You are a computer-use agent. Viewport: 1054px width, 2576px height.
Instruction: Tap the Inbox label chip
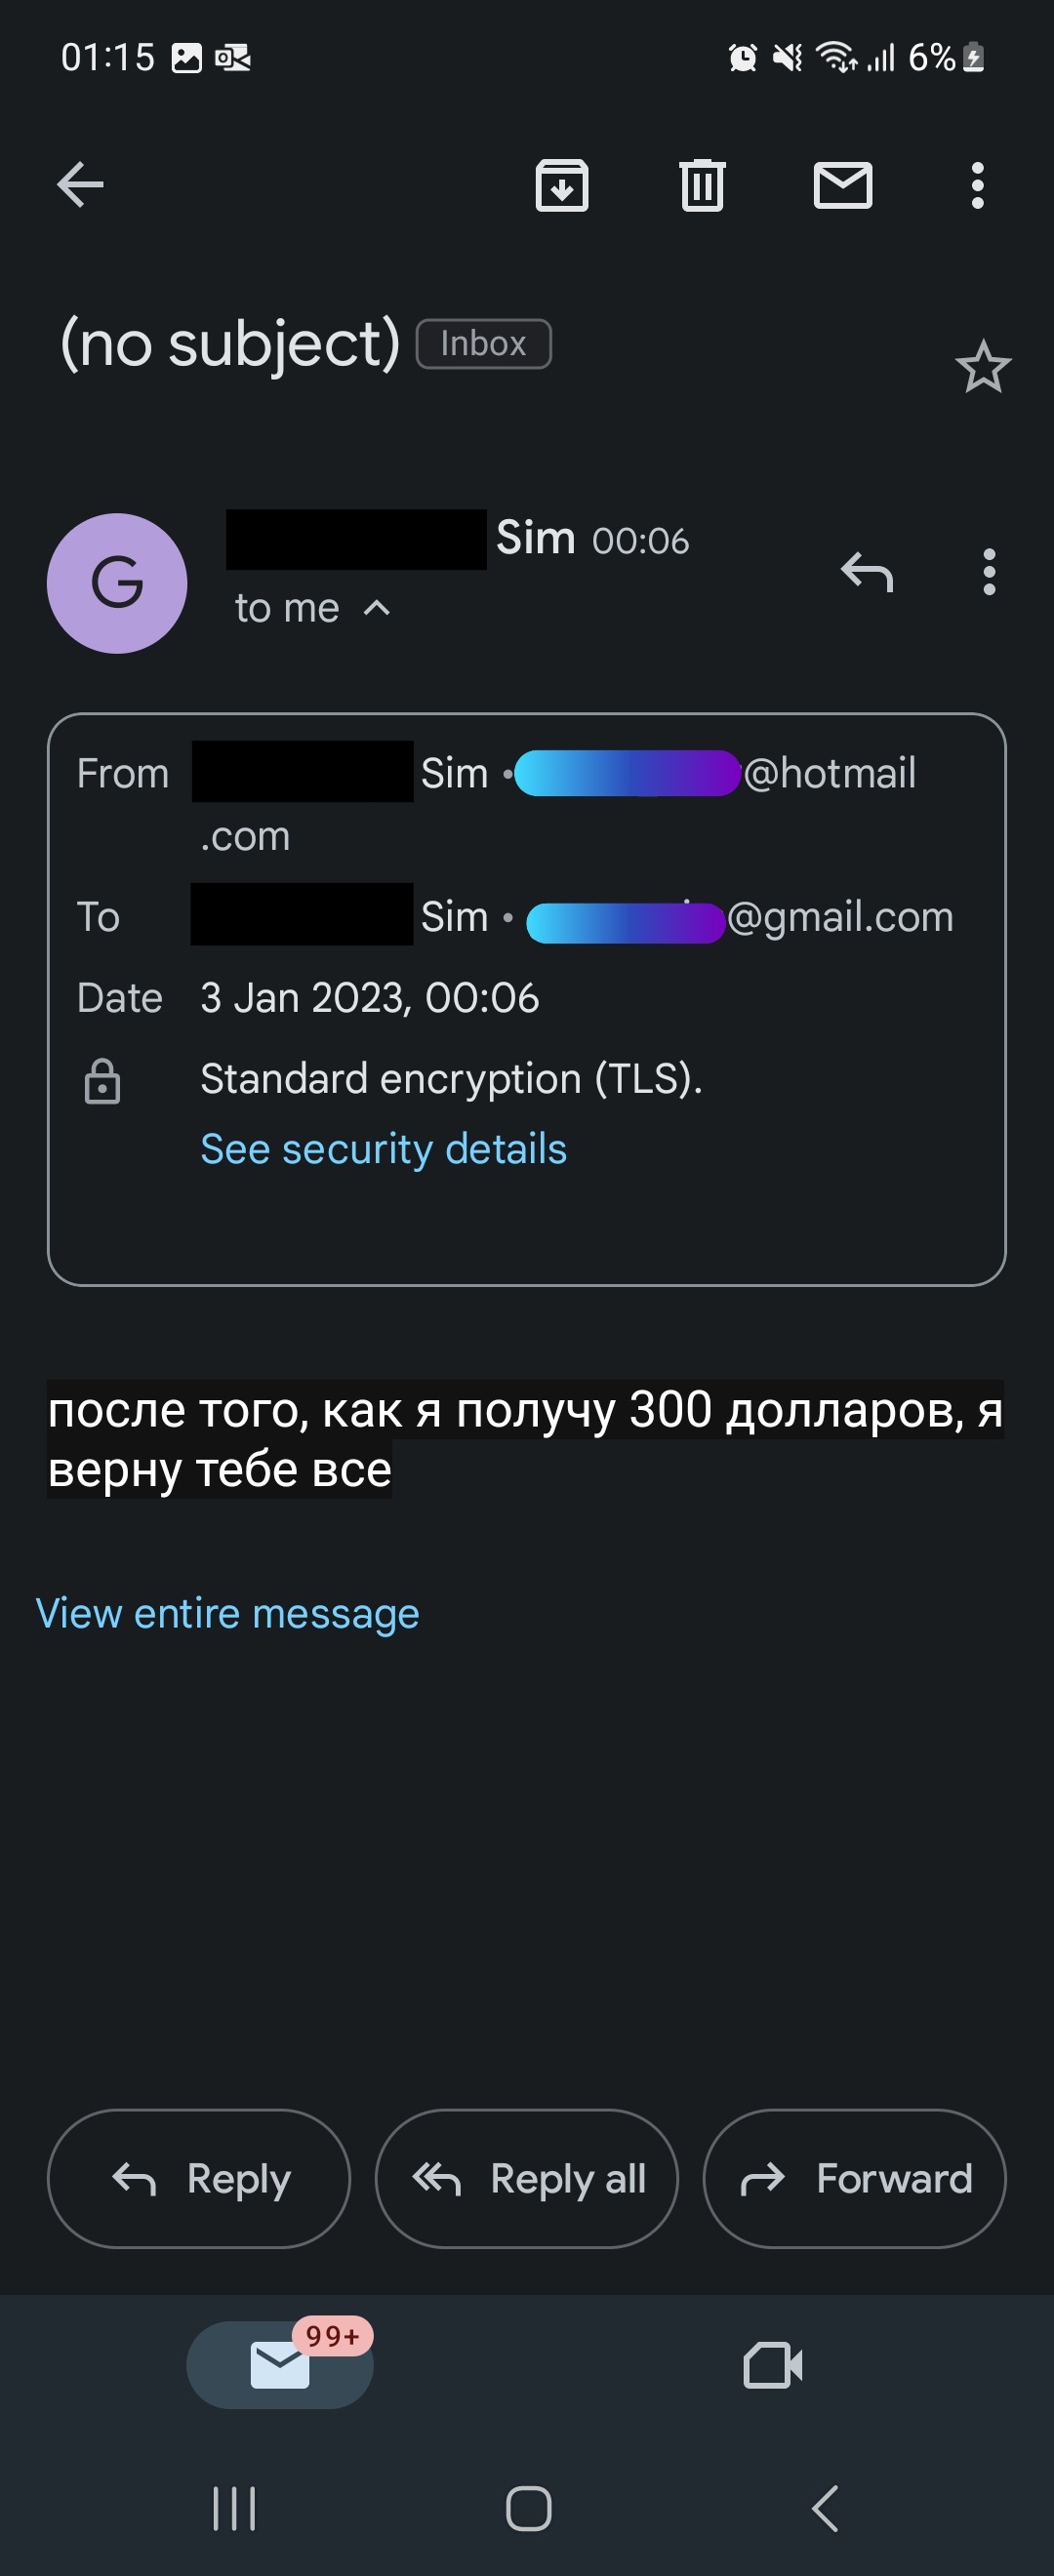[483, 343]
